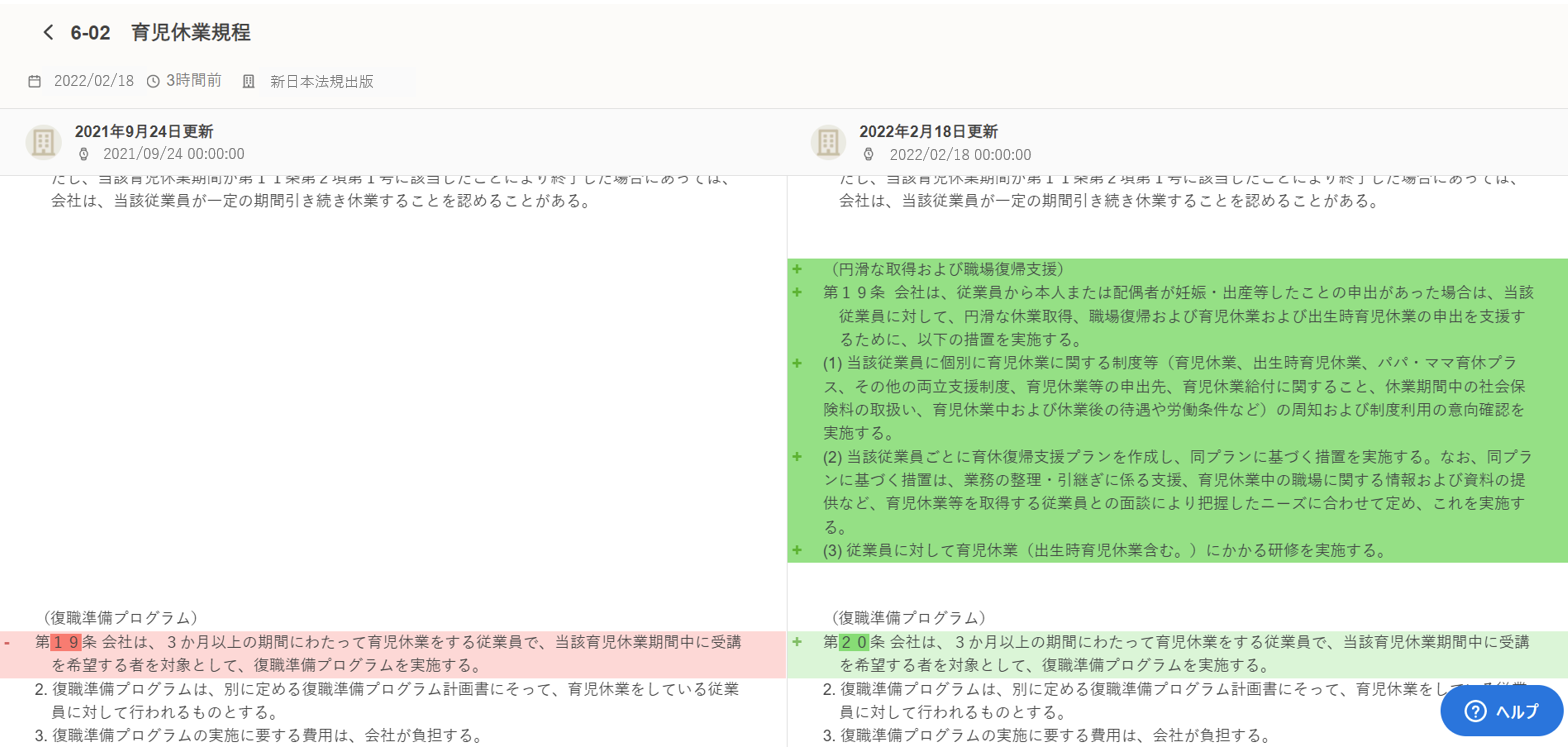
Task: Click the plus marker beside 第20条 line
Action: tap(797, 642)
